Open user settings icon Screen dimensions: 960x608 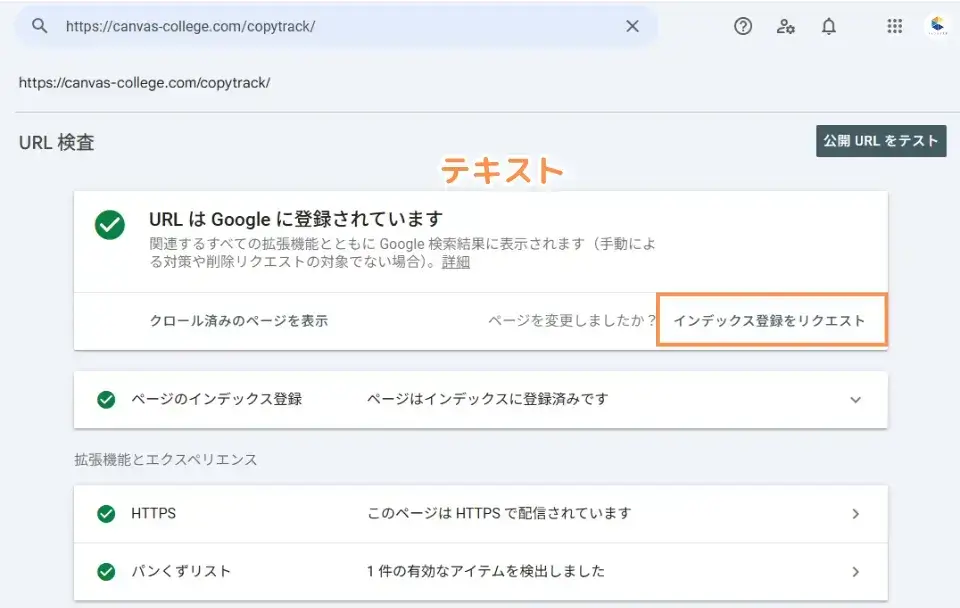tap(786, 27)
